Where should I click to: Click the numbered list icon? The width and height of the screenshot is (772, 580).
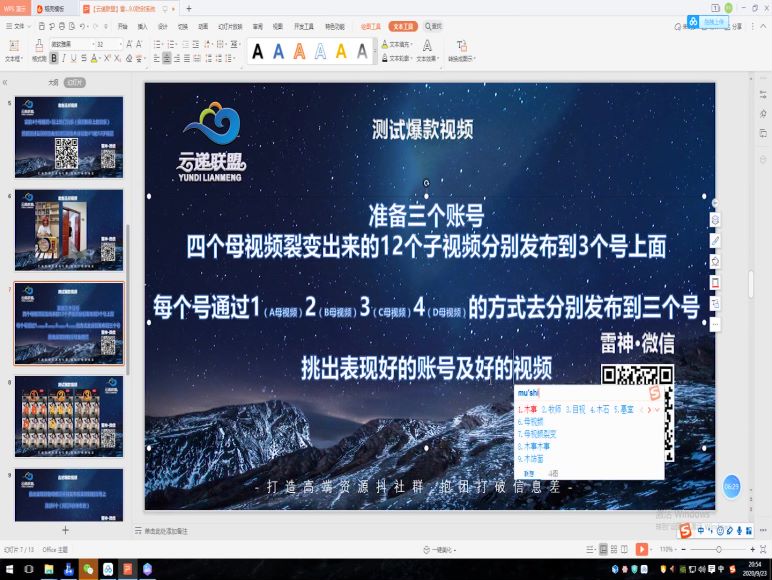pos(171,44)
